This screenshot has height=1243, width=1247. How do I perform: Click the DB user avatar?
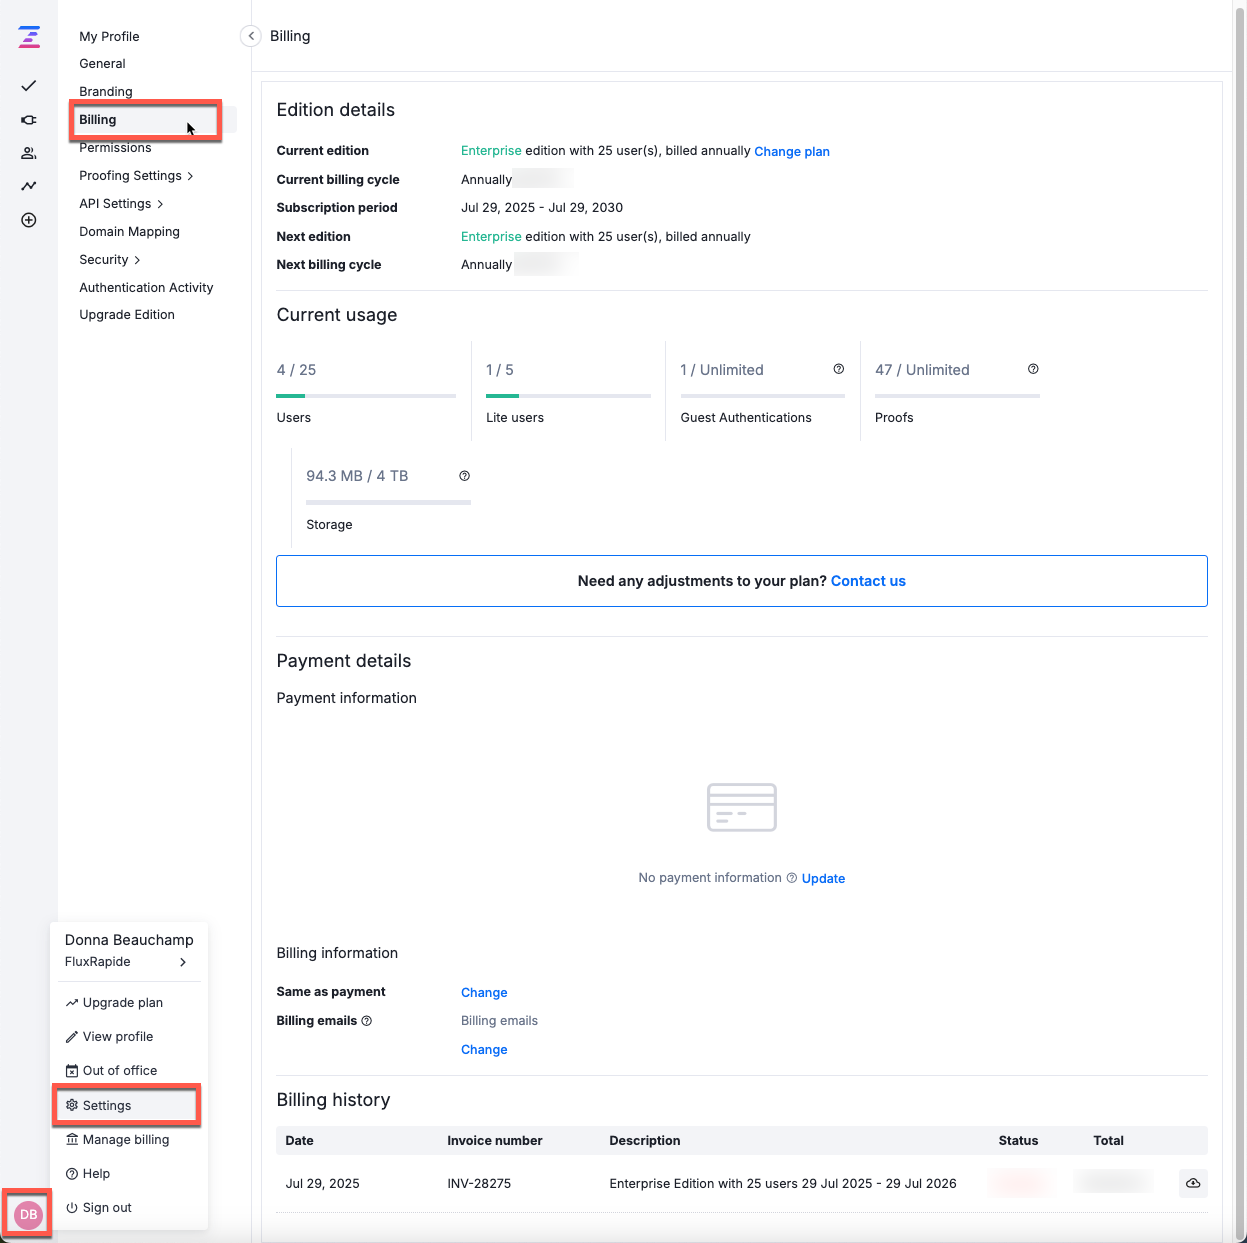(x=28, y=1214)
